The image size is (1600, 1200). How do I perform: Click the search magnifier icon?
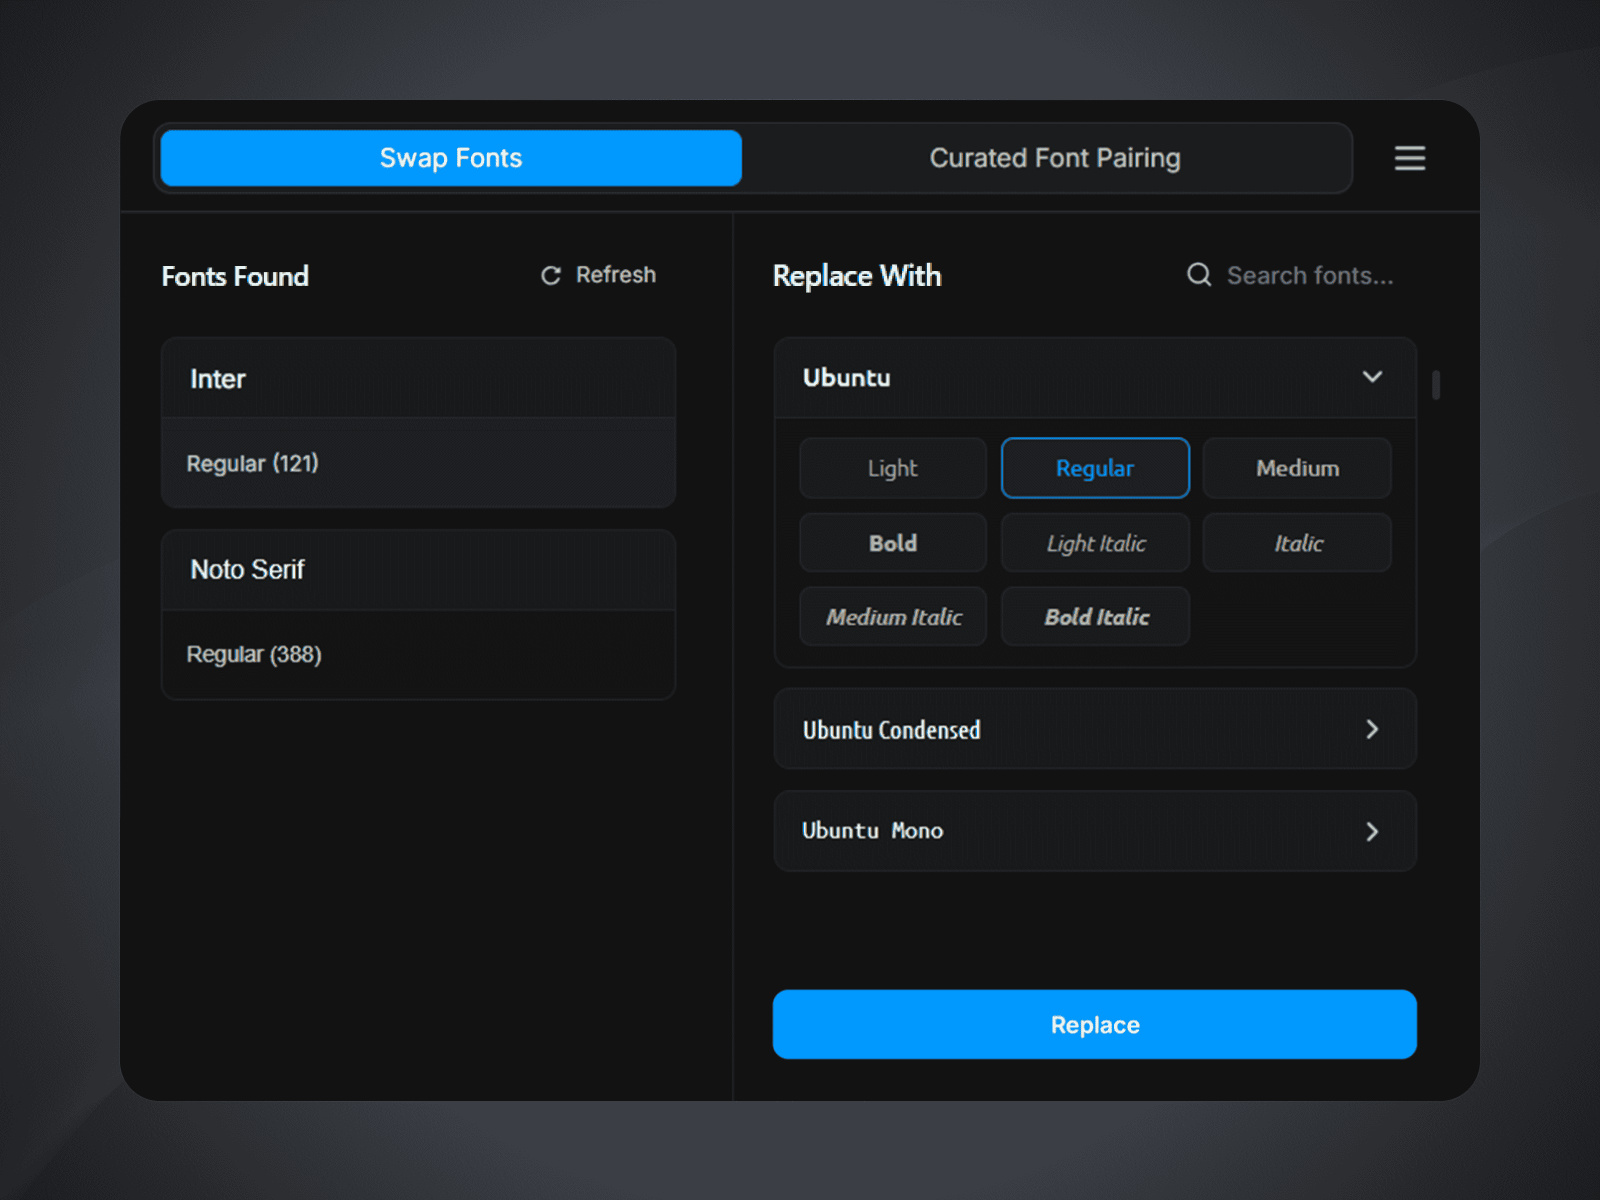(1199, 275)
